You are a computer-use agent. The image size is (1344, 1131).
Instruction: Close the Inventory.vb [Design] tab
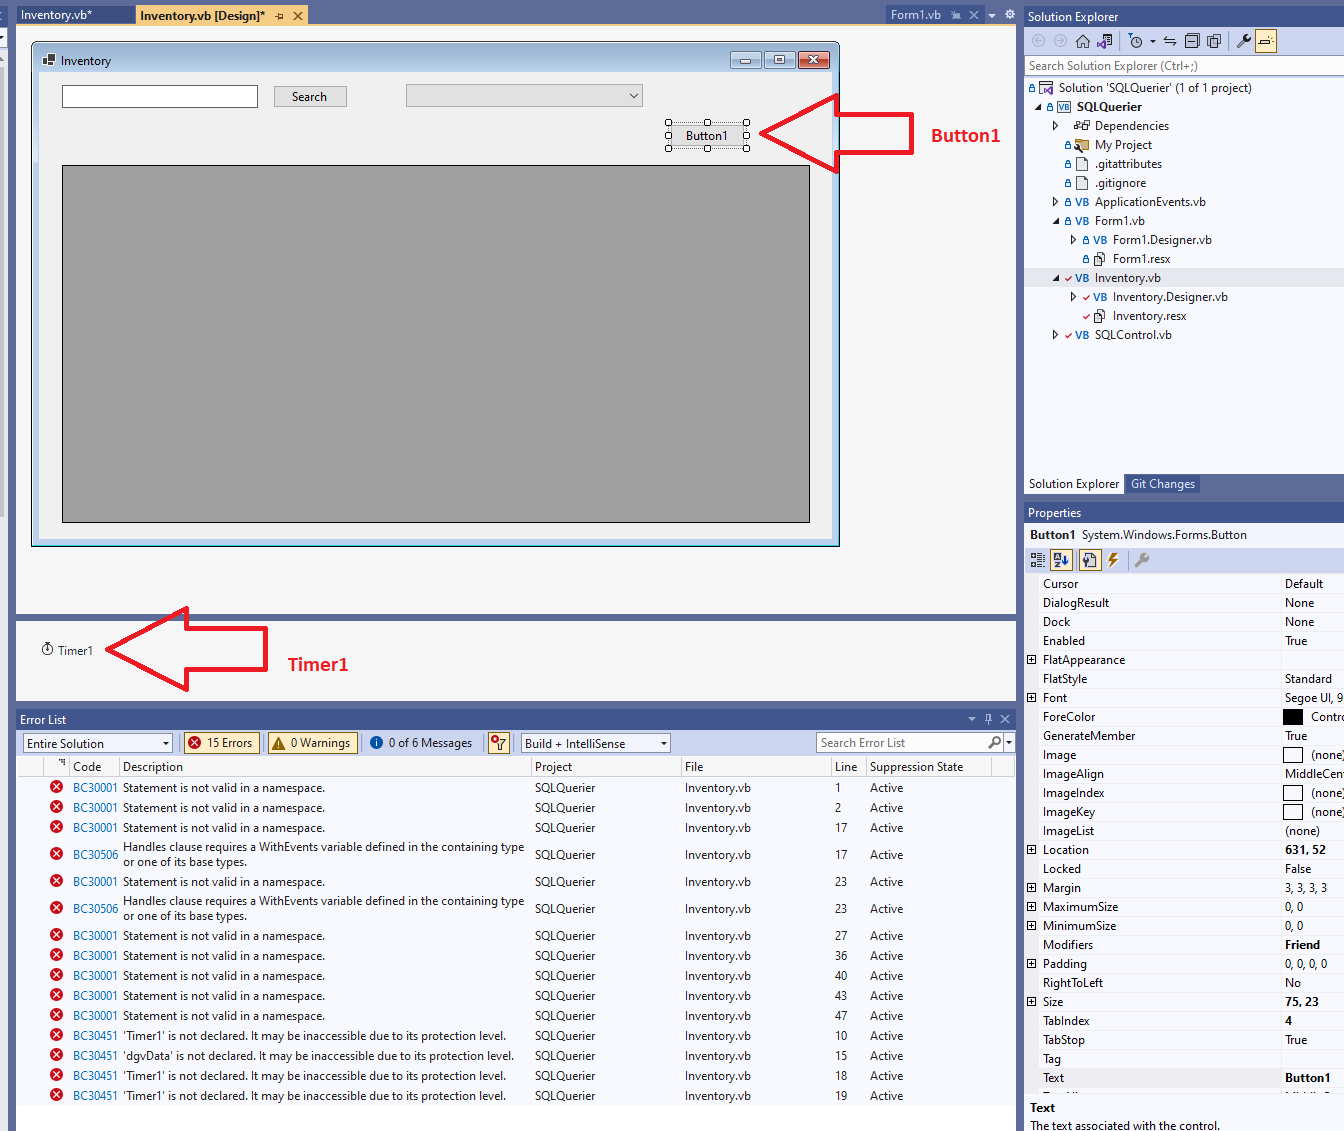click(x=298, y=16)
